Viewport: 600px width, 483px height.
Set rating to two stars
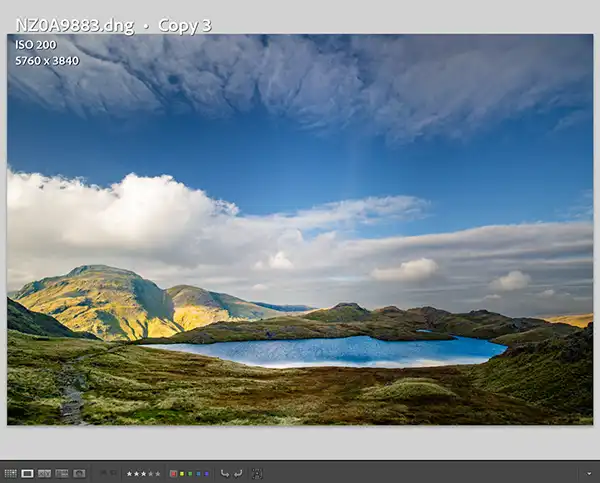[x=137, y=474]
